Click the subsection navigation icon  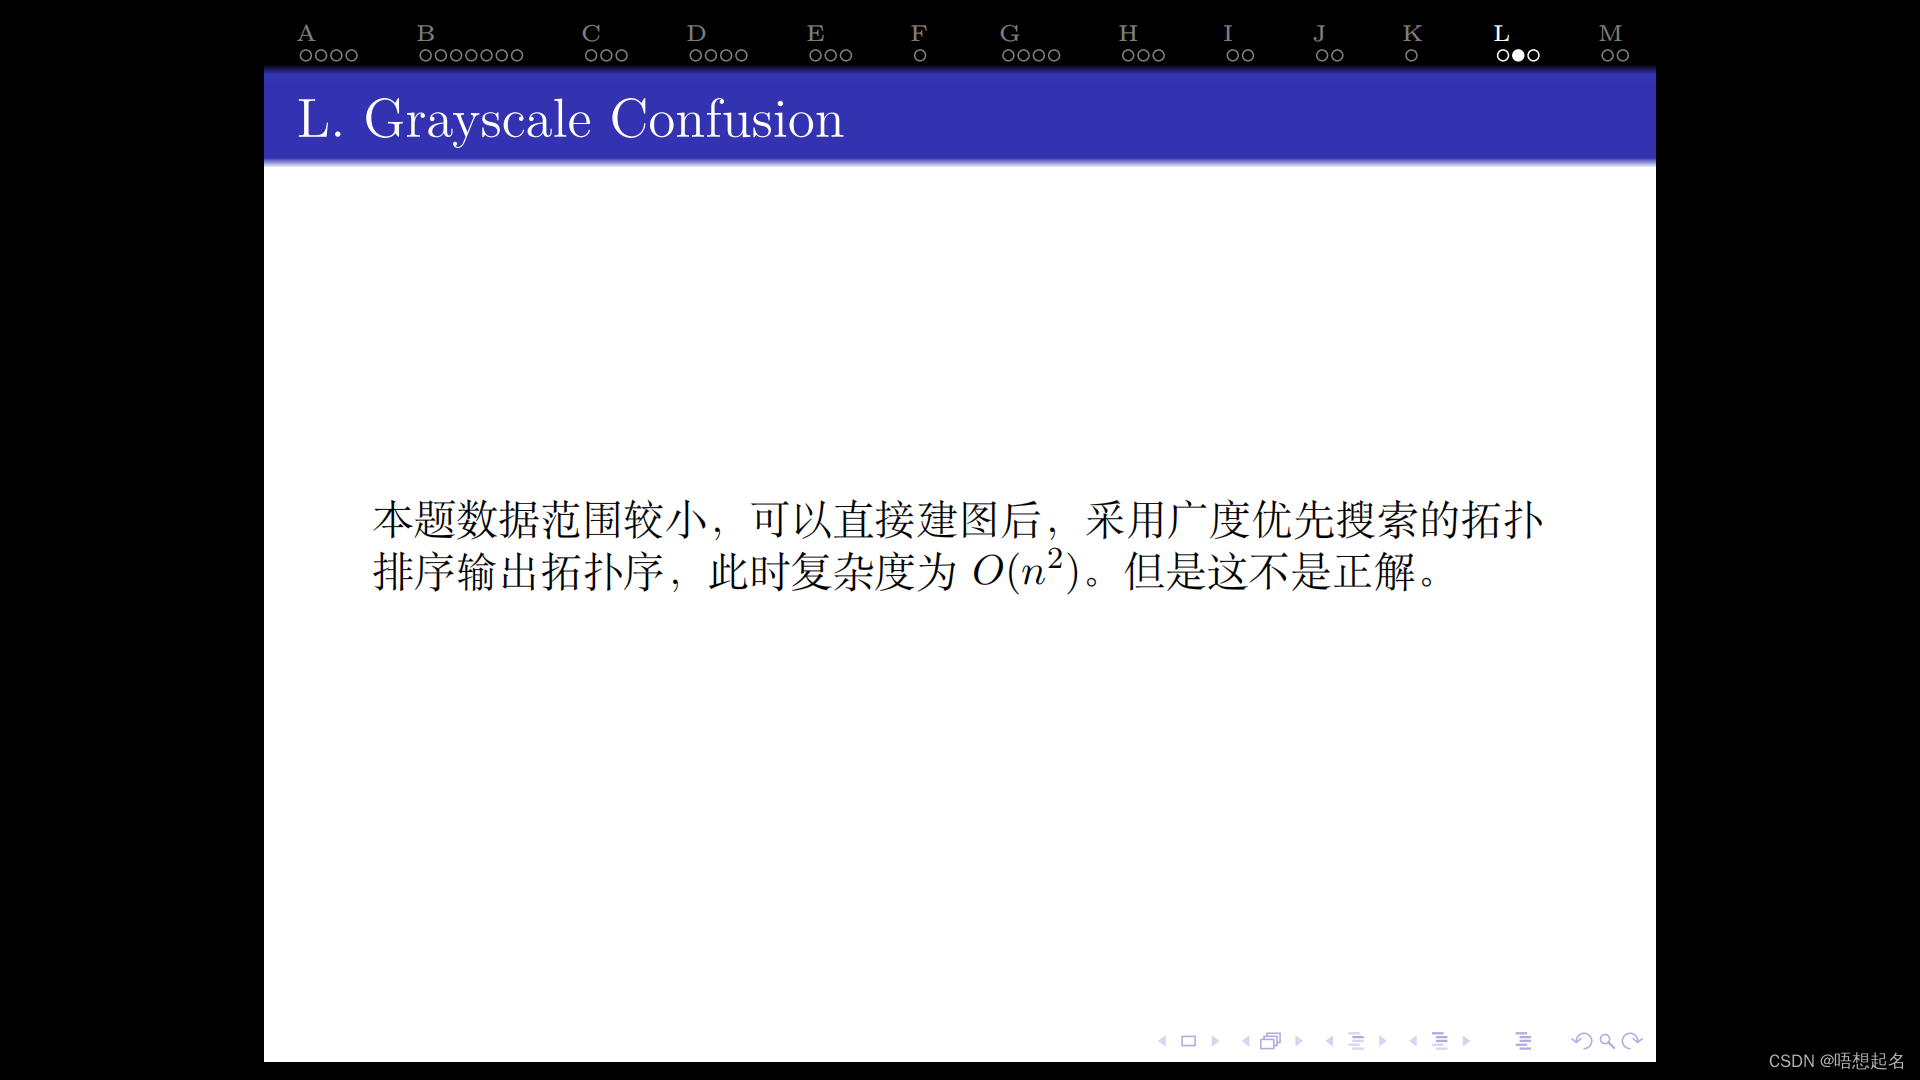coord(1356,1041)
